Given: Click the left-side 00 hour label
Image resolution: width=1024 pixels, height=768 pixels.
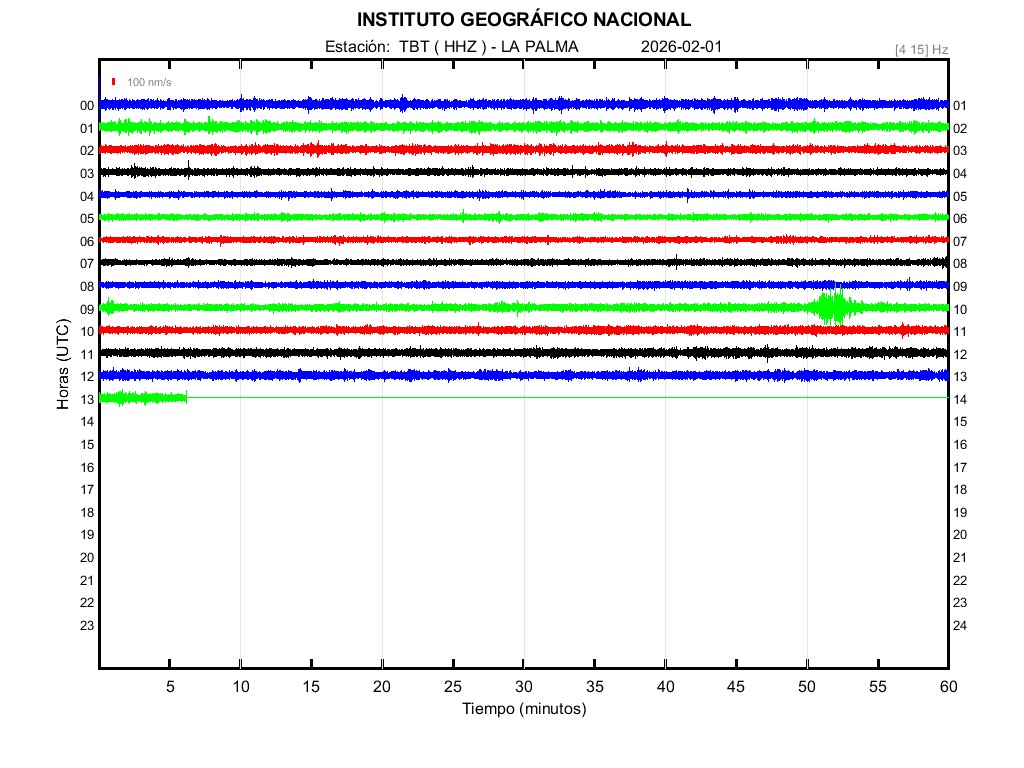Looking at the screenshot, I should pos(87,106).
